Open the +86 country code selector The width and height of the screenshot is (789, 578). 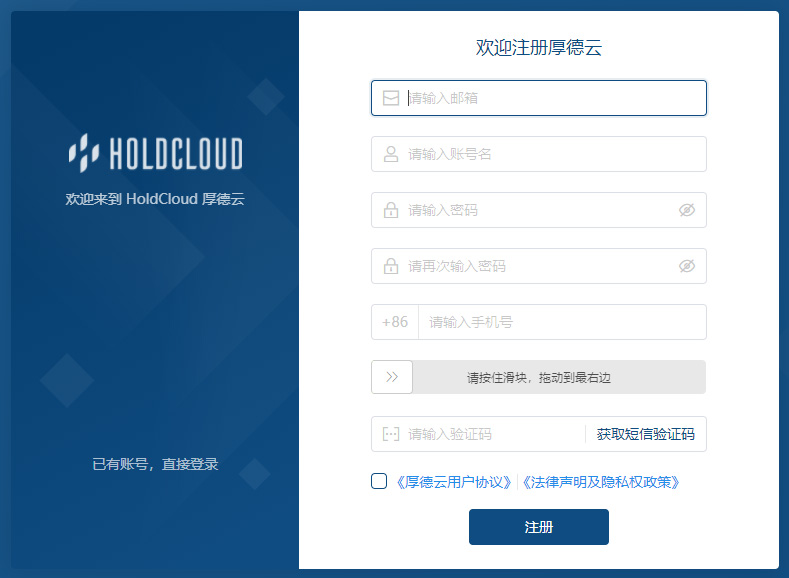395,322
